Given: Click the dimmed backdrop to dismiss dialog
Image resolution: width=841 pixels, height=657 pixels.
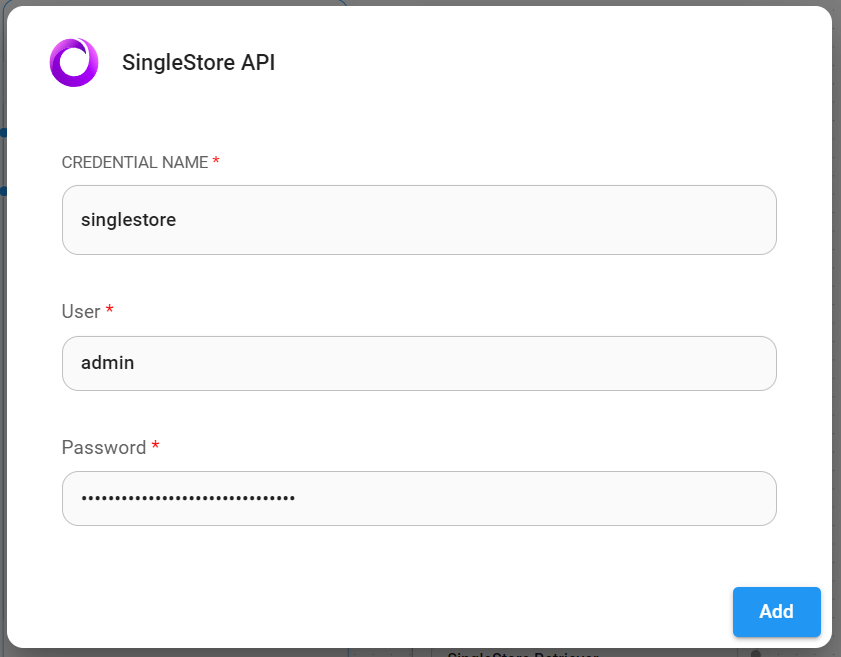Looking at the screenshot, I should coord(836,300).
